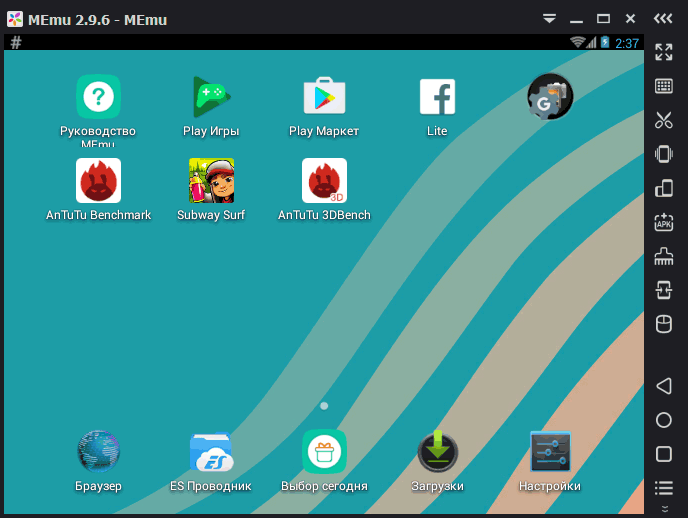Collapse the sidebar with triple chevron
688x518 pixels.
pos(663,19)
